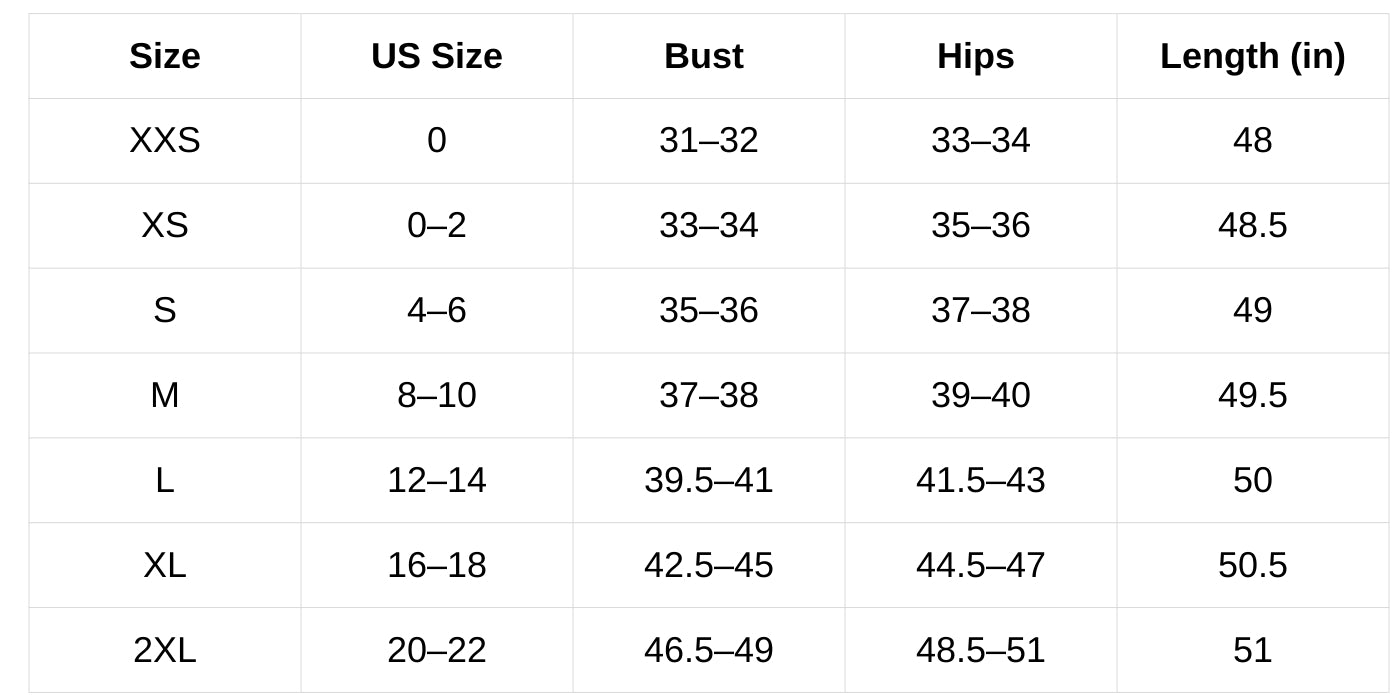Click bust measurement 39.5–41 cell

709,481
